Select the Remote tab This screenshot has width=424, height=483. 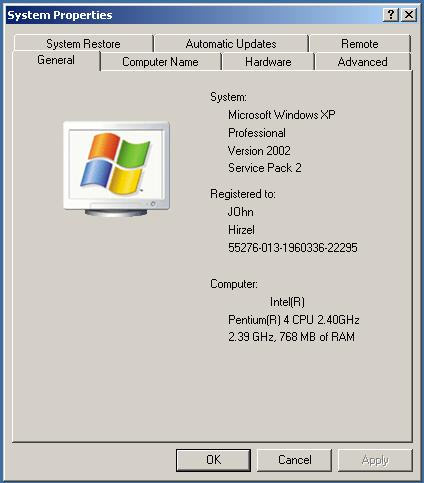click(360, 44)
